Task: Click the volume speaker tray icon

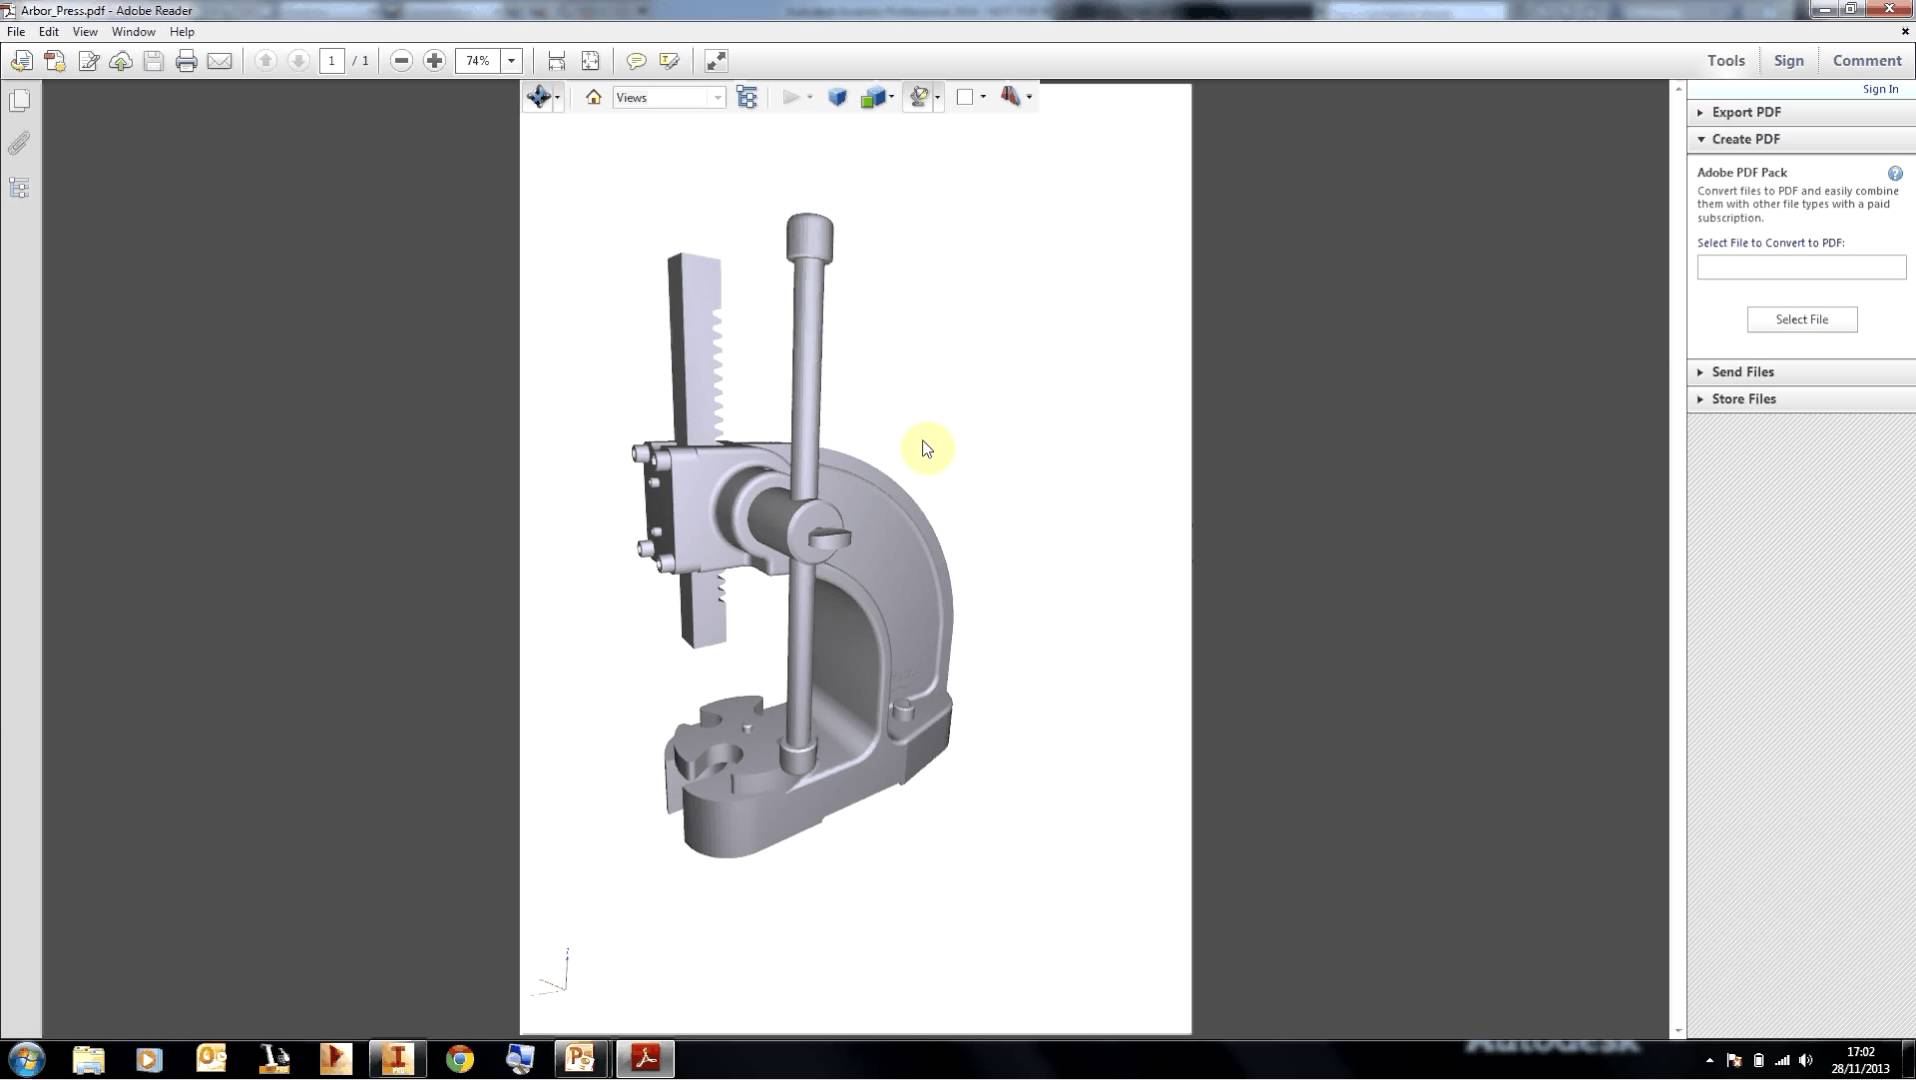Action: (1805, 1060)
